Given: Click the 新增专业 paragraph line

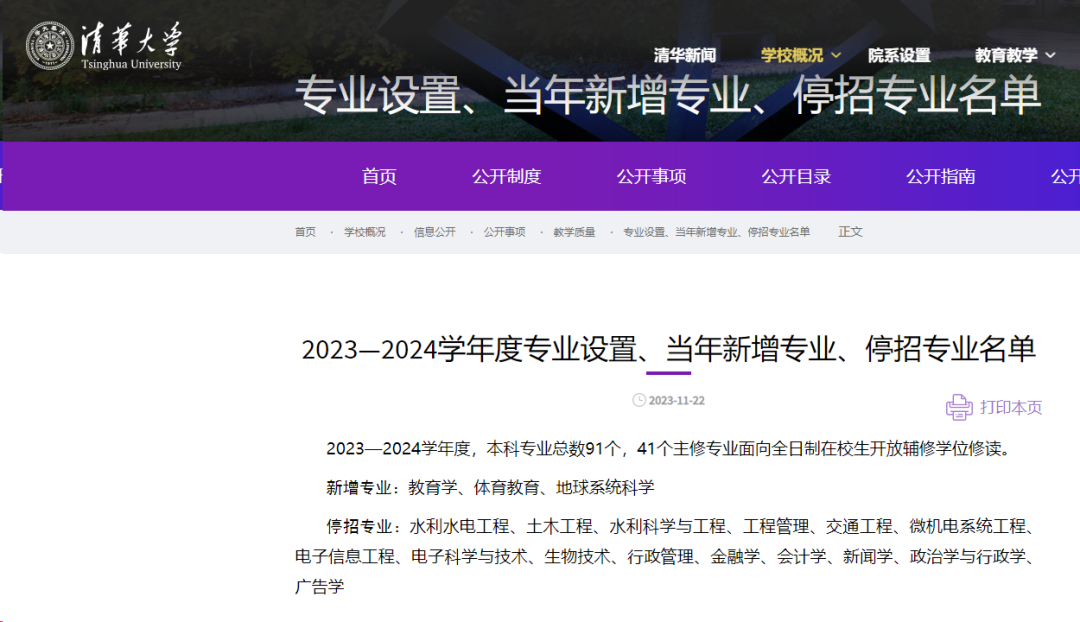Looking at the screenshot, I should (490, 488).
